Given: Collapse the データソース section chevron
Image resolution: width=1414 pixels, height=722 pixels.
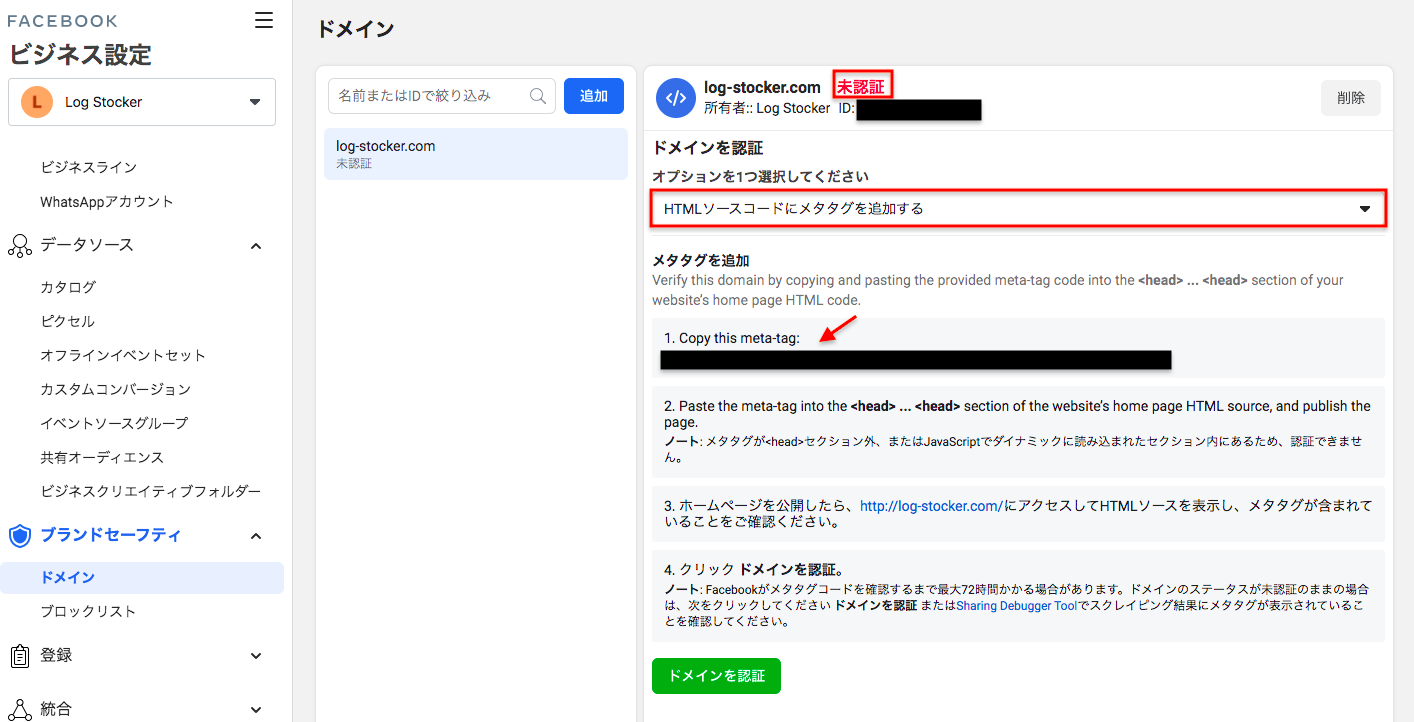Looking at the screenshot, I should pos(256,245).
